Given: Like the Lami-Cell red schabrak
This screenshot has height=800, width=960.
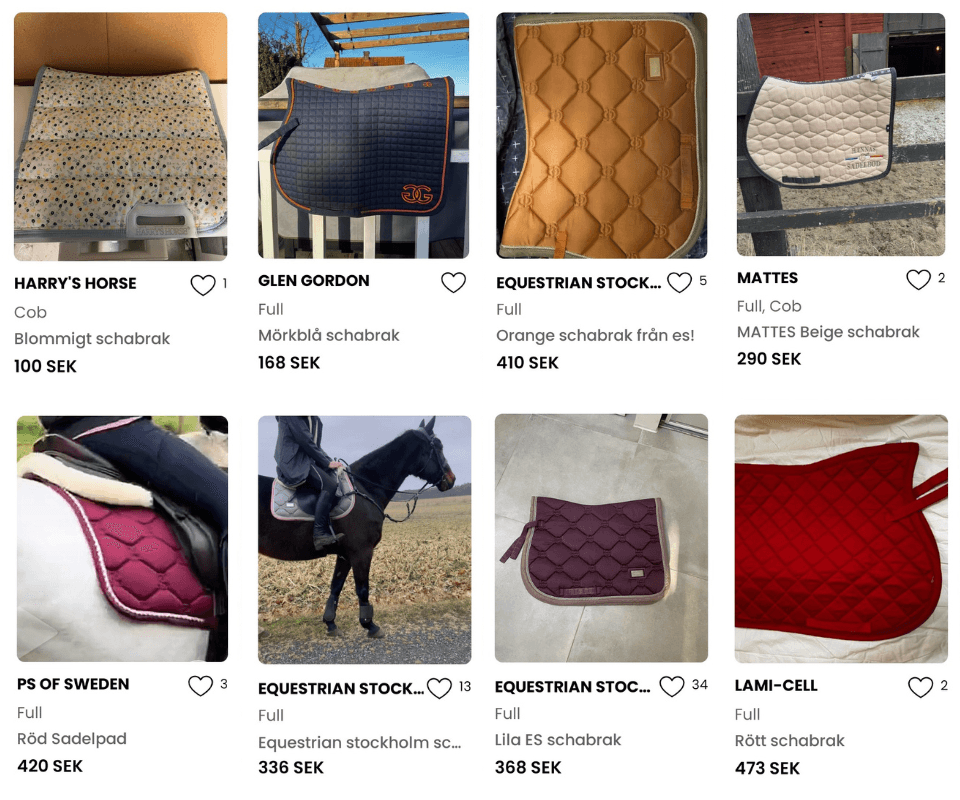Looking at the screenshot, I should pyautogui.click(x=920, y=687).
